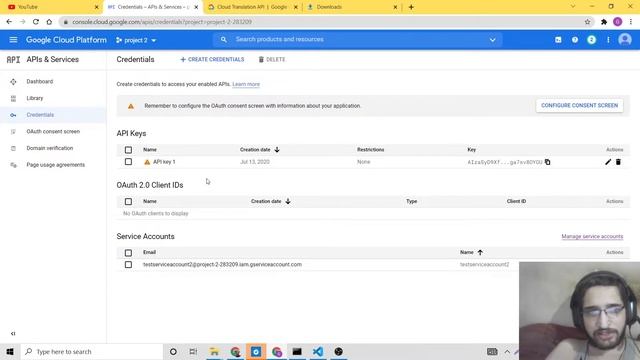Go back in the browser
This screenshot has height=360, width=640.
coord(9,22)
